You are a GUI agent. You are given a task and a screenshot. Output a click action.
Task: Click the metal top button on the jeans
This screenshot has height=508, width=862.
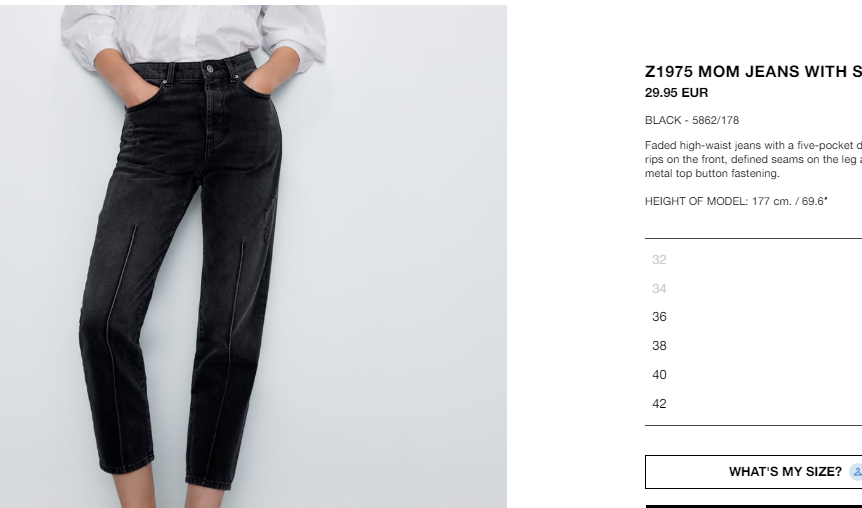[x=209, y=69]
